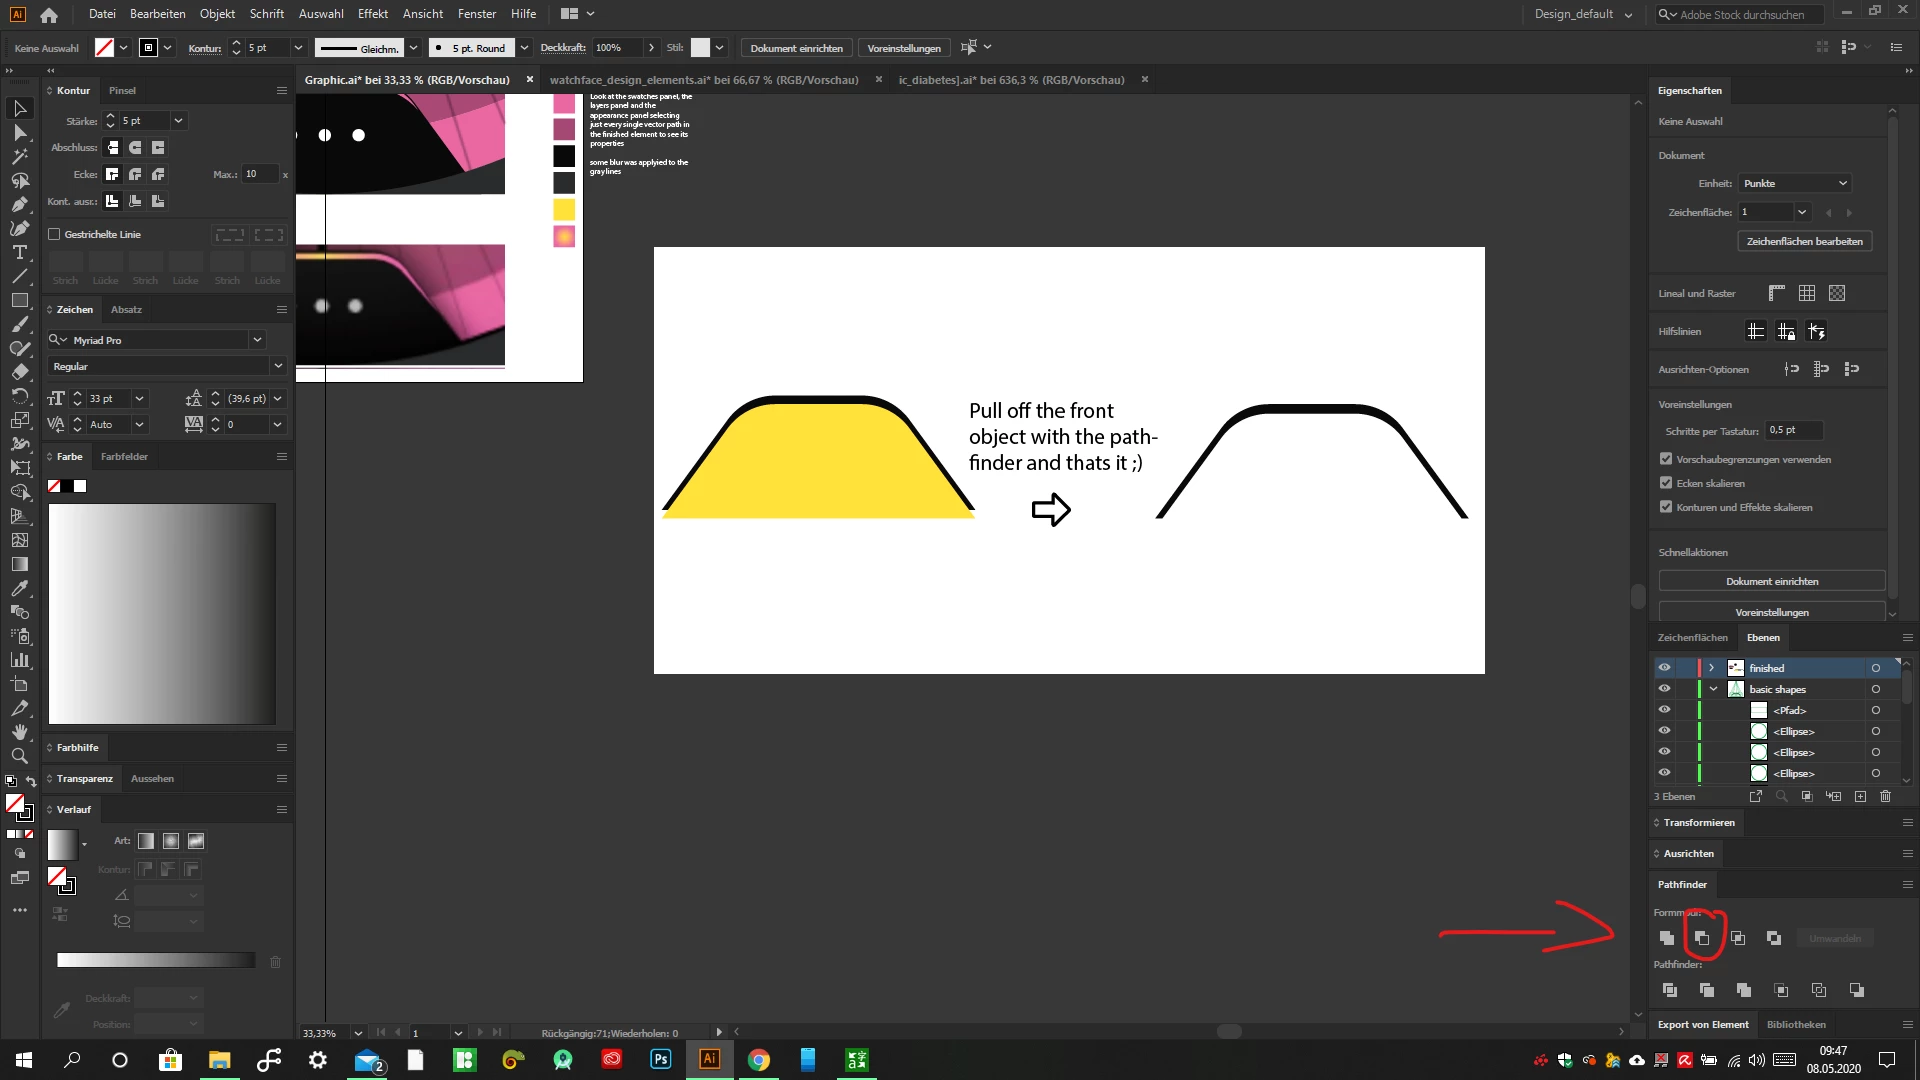
Task: Click the yellow swatch on artboard
Action: click(564, 209)
